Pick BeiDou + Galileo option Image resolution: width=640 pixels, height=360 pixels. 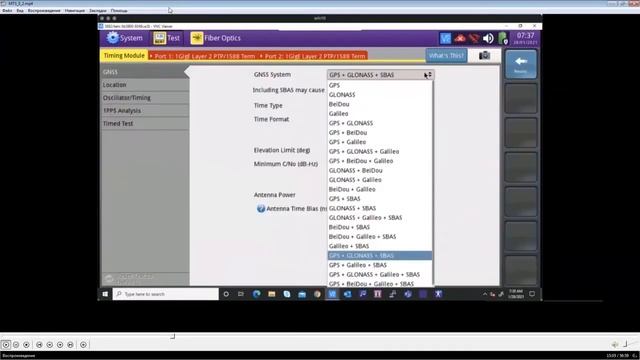tap(380, 189)
